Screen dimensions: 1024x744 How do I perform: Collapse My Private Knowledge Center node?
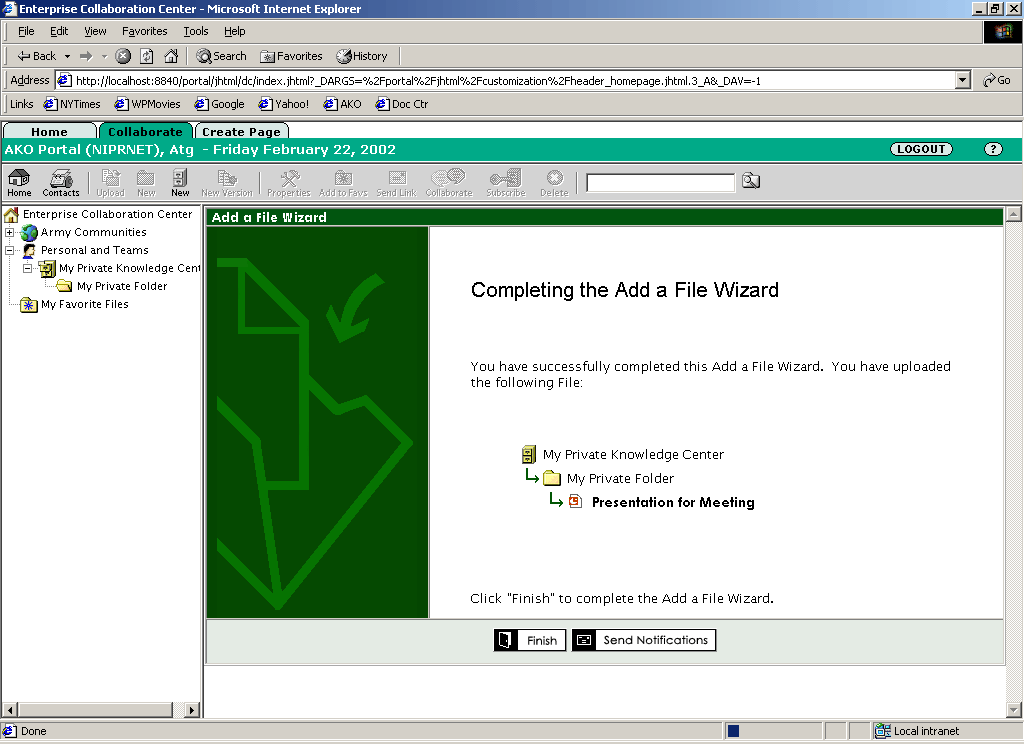(28, 269)
